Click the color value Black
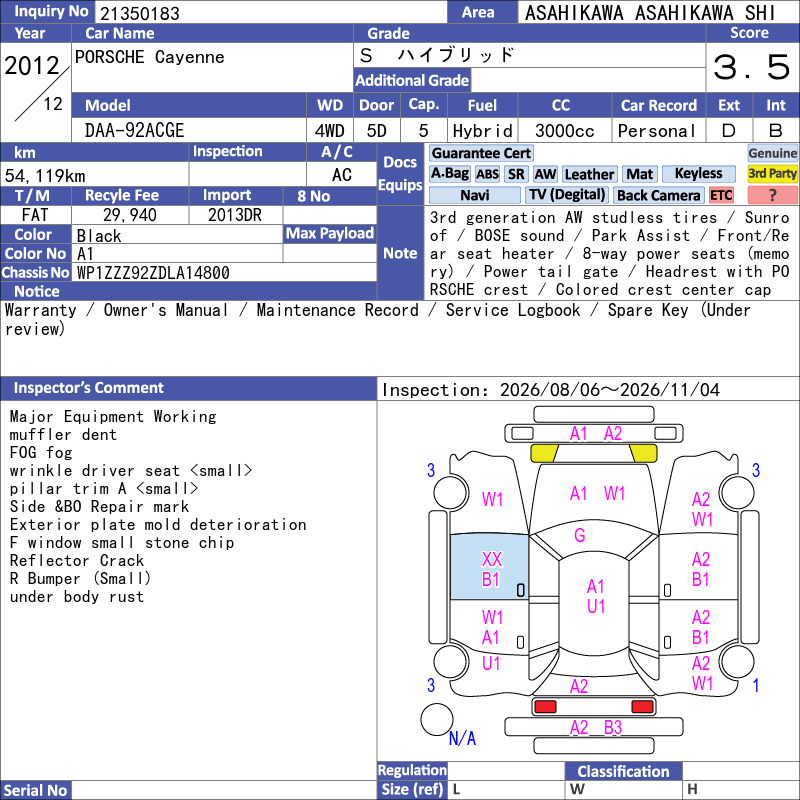Screen dimensions: 800x800 (99, 236)
